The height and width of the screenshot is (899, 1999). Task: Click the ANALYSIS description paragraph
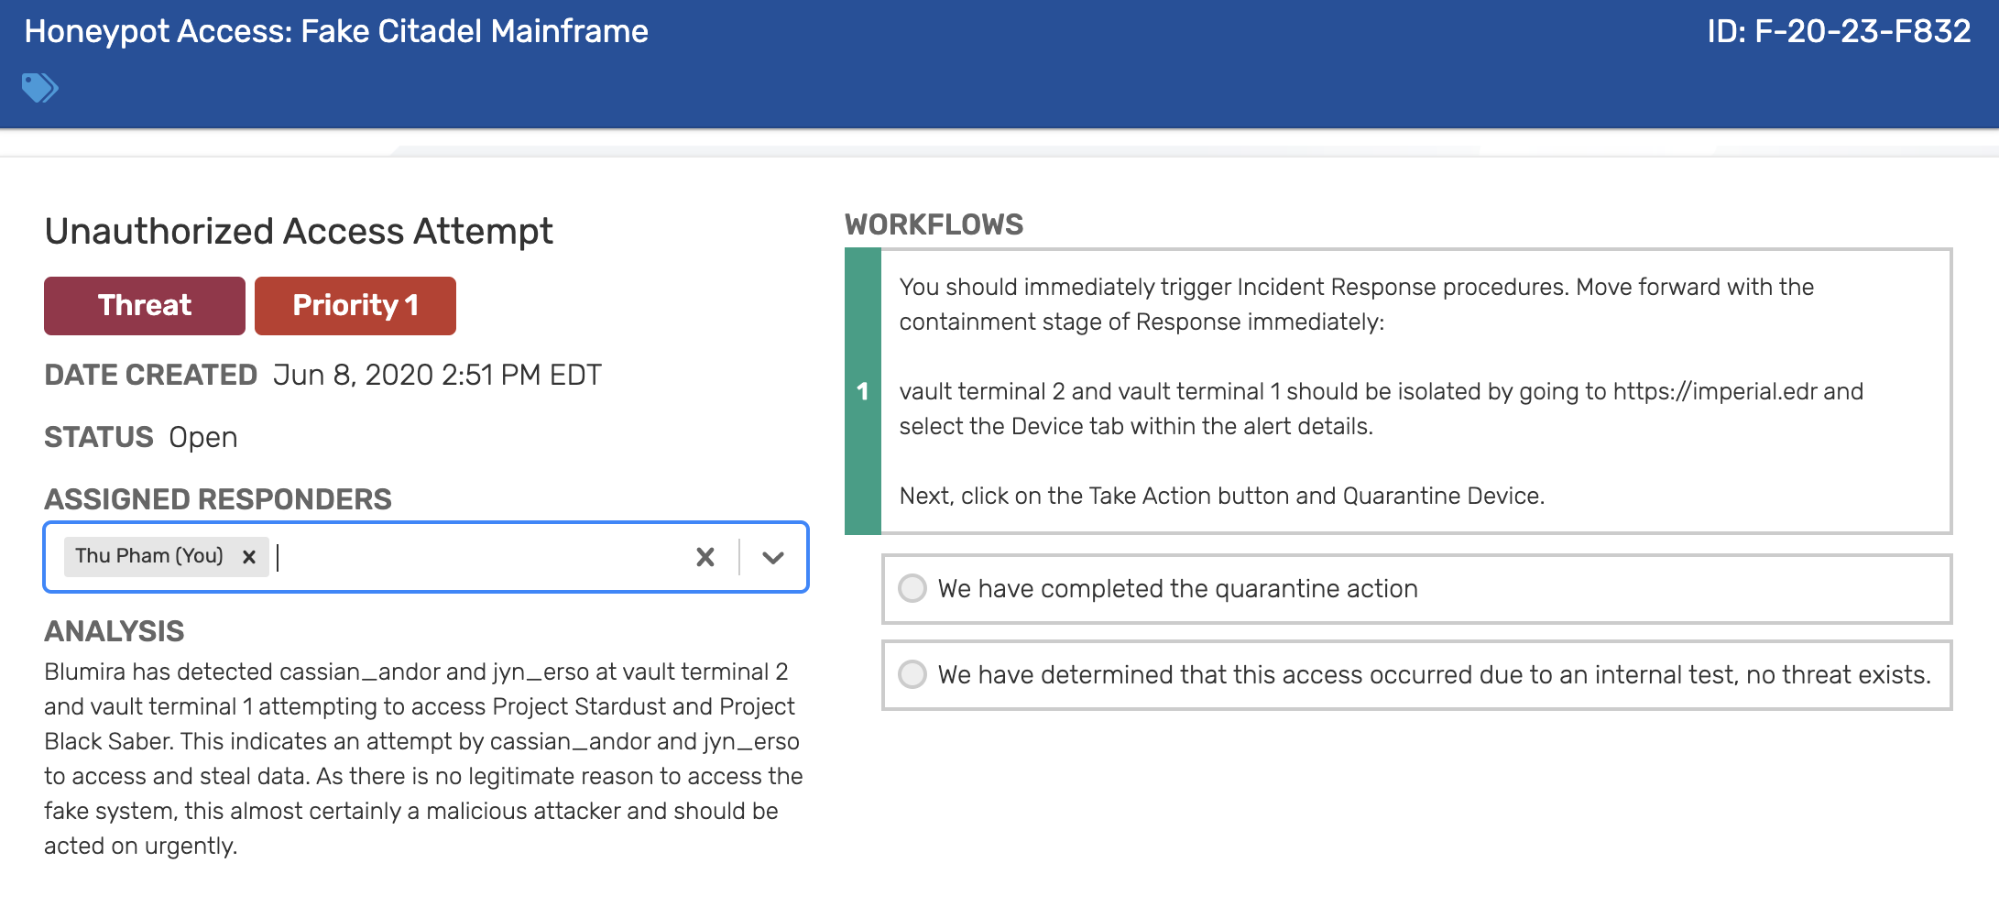424,759
